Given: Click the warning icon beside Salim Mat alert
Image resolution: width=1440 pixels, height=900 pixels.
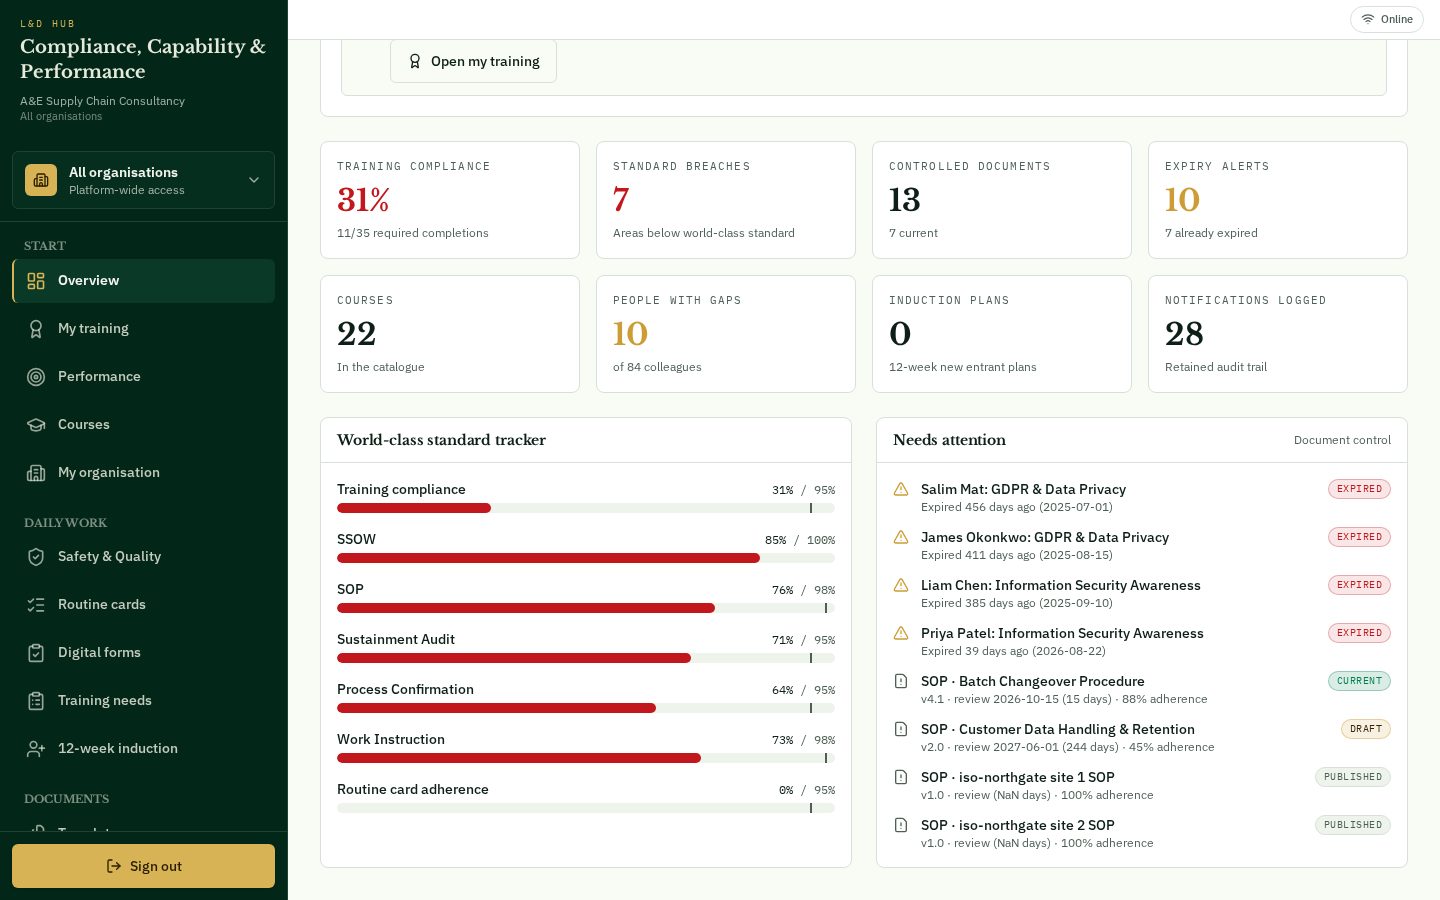Looking at the screenshot, I should pos(901,489).
